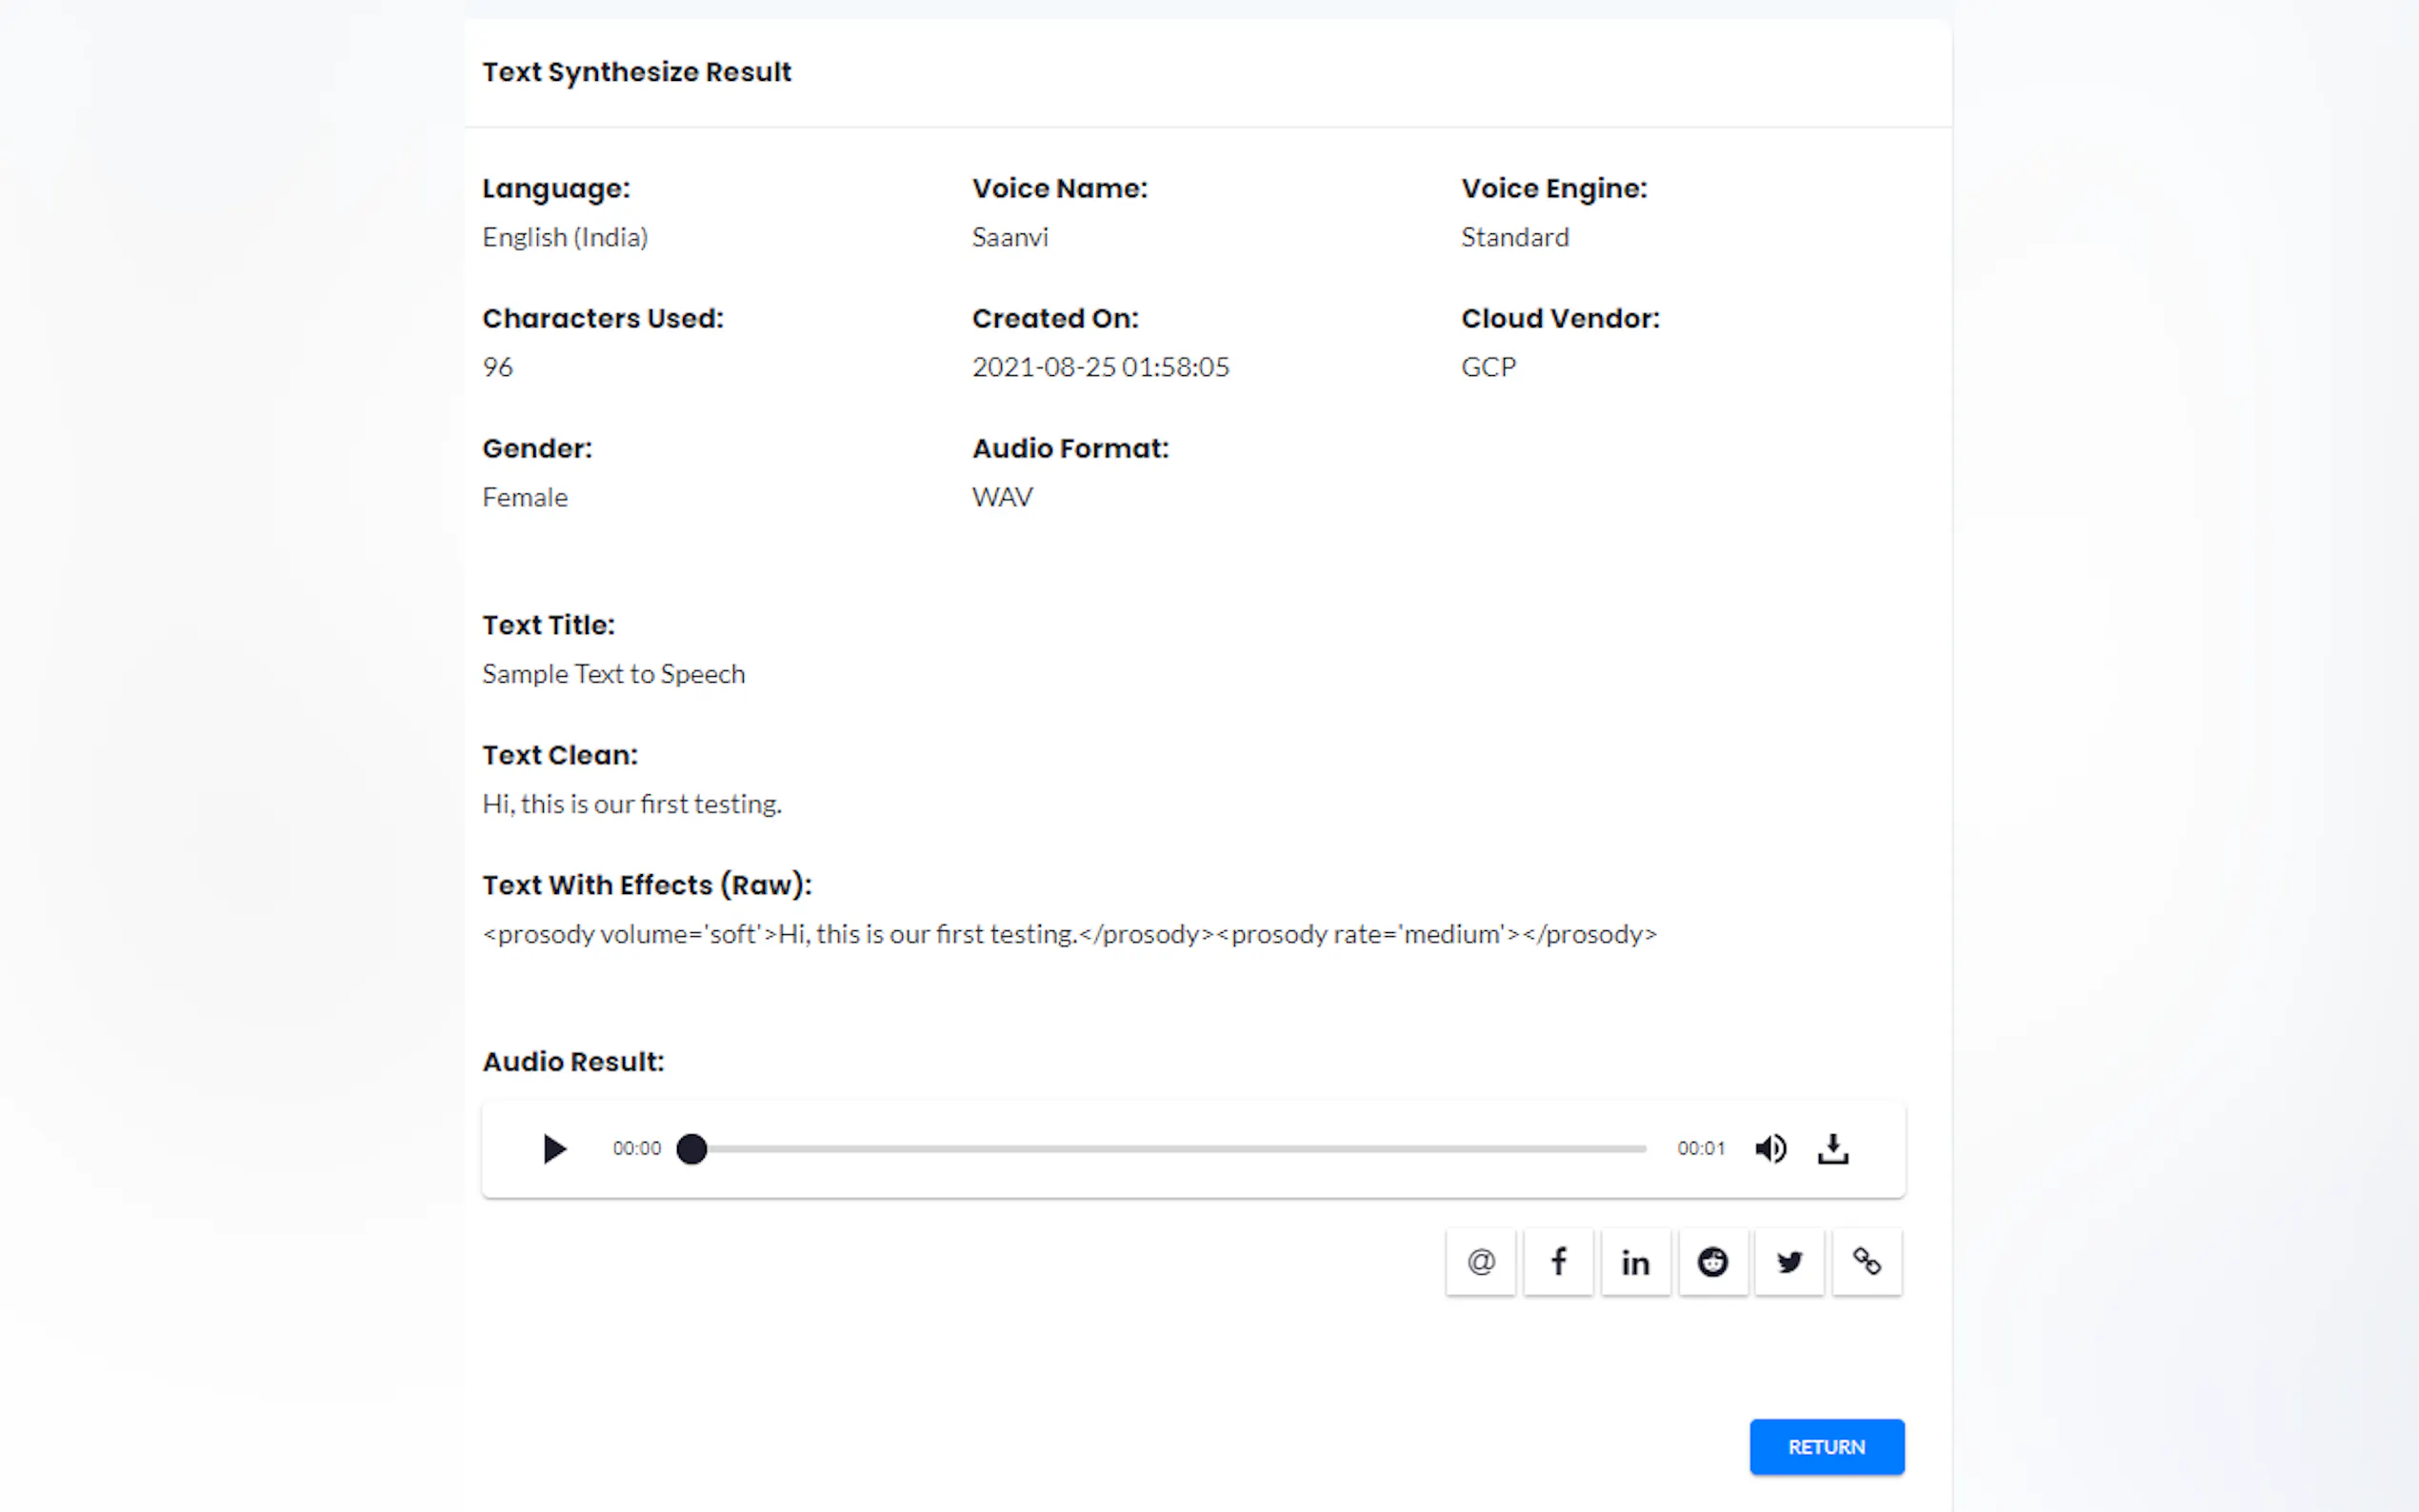2419x1512 pixels.
Task: Download the audio file
Action: [1832, 1148]
